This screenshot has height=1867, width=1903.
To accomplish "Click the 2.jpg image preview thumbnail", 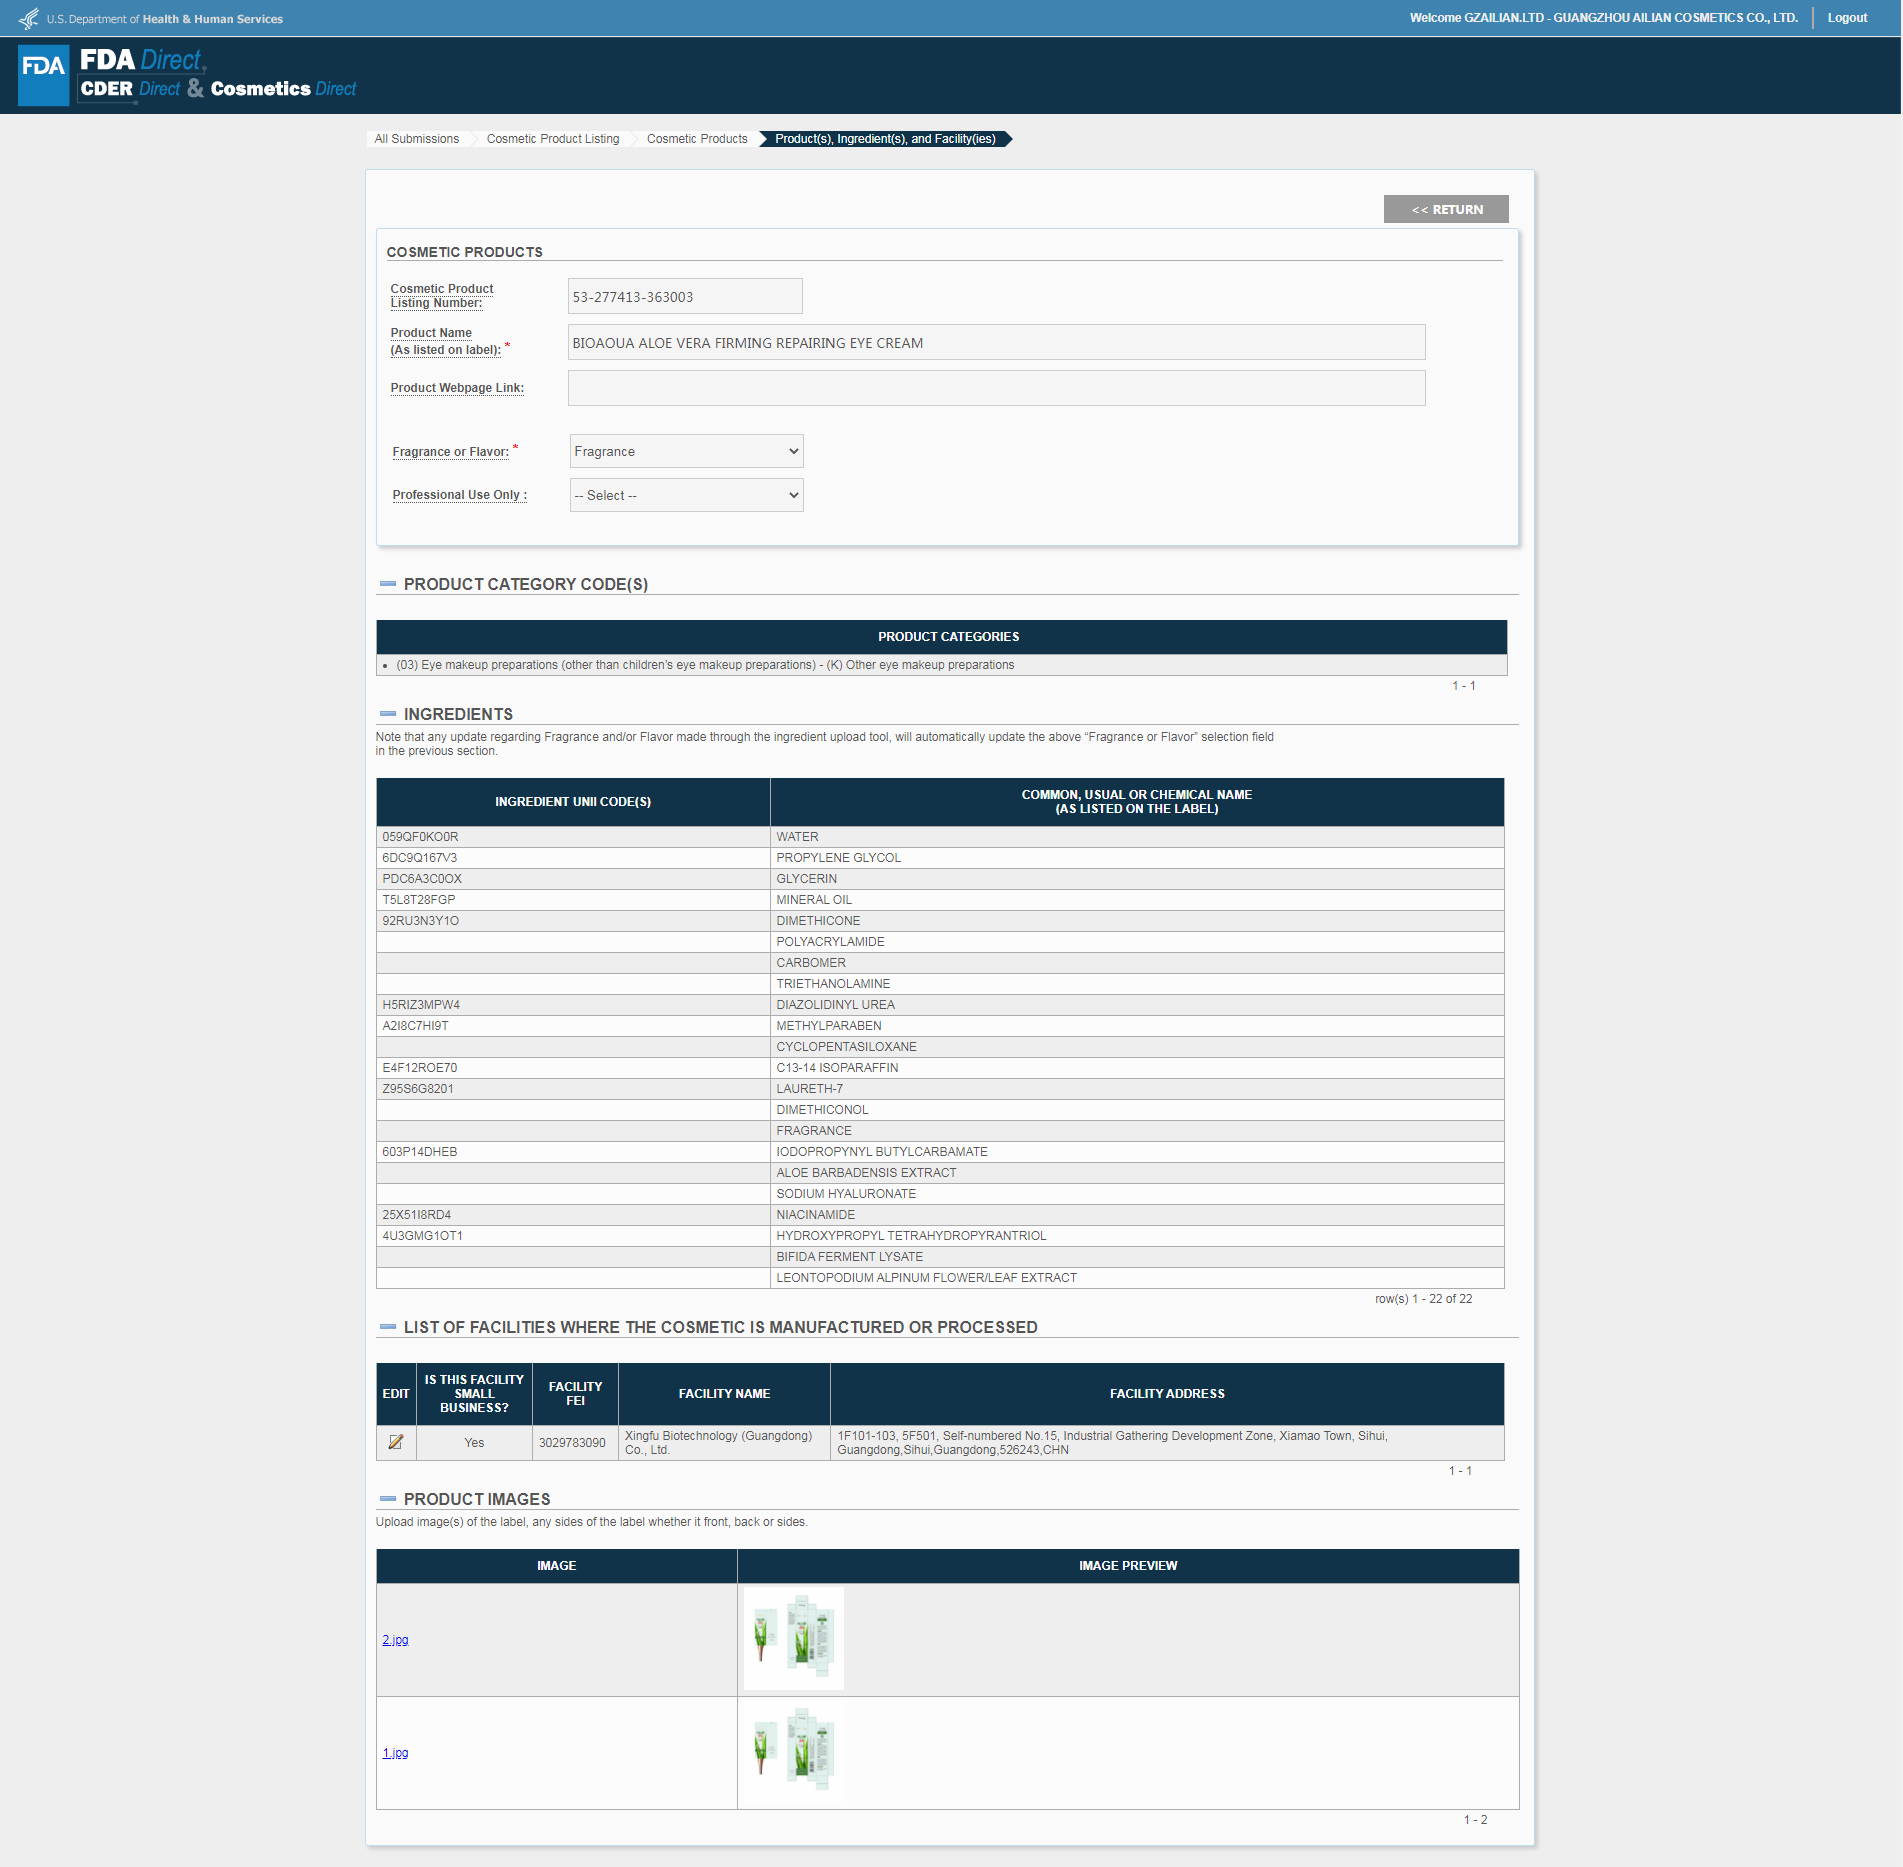I will [x=794, y=1639].
